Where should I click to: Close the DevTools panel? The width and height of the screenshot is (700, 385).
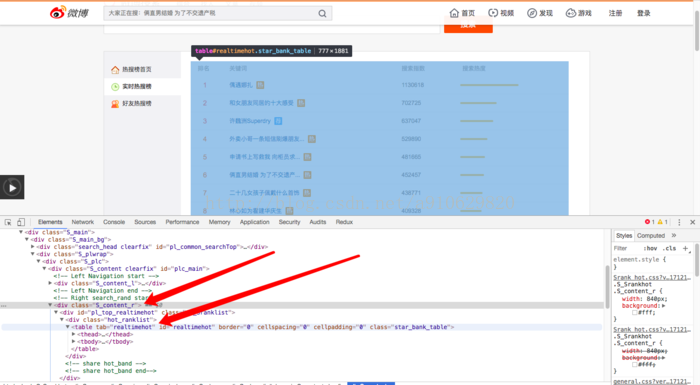[692, 222]
